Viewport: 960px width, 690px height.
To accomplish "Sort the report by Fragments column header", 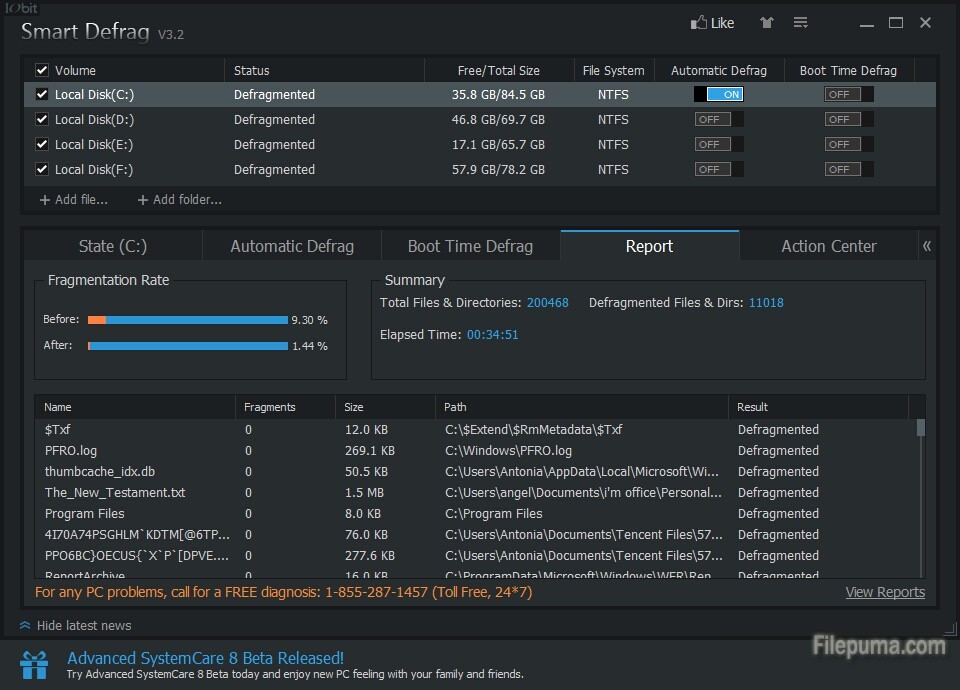I will [x=270, y=407].
